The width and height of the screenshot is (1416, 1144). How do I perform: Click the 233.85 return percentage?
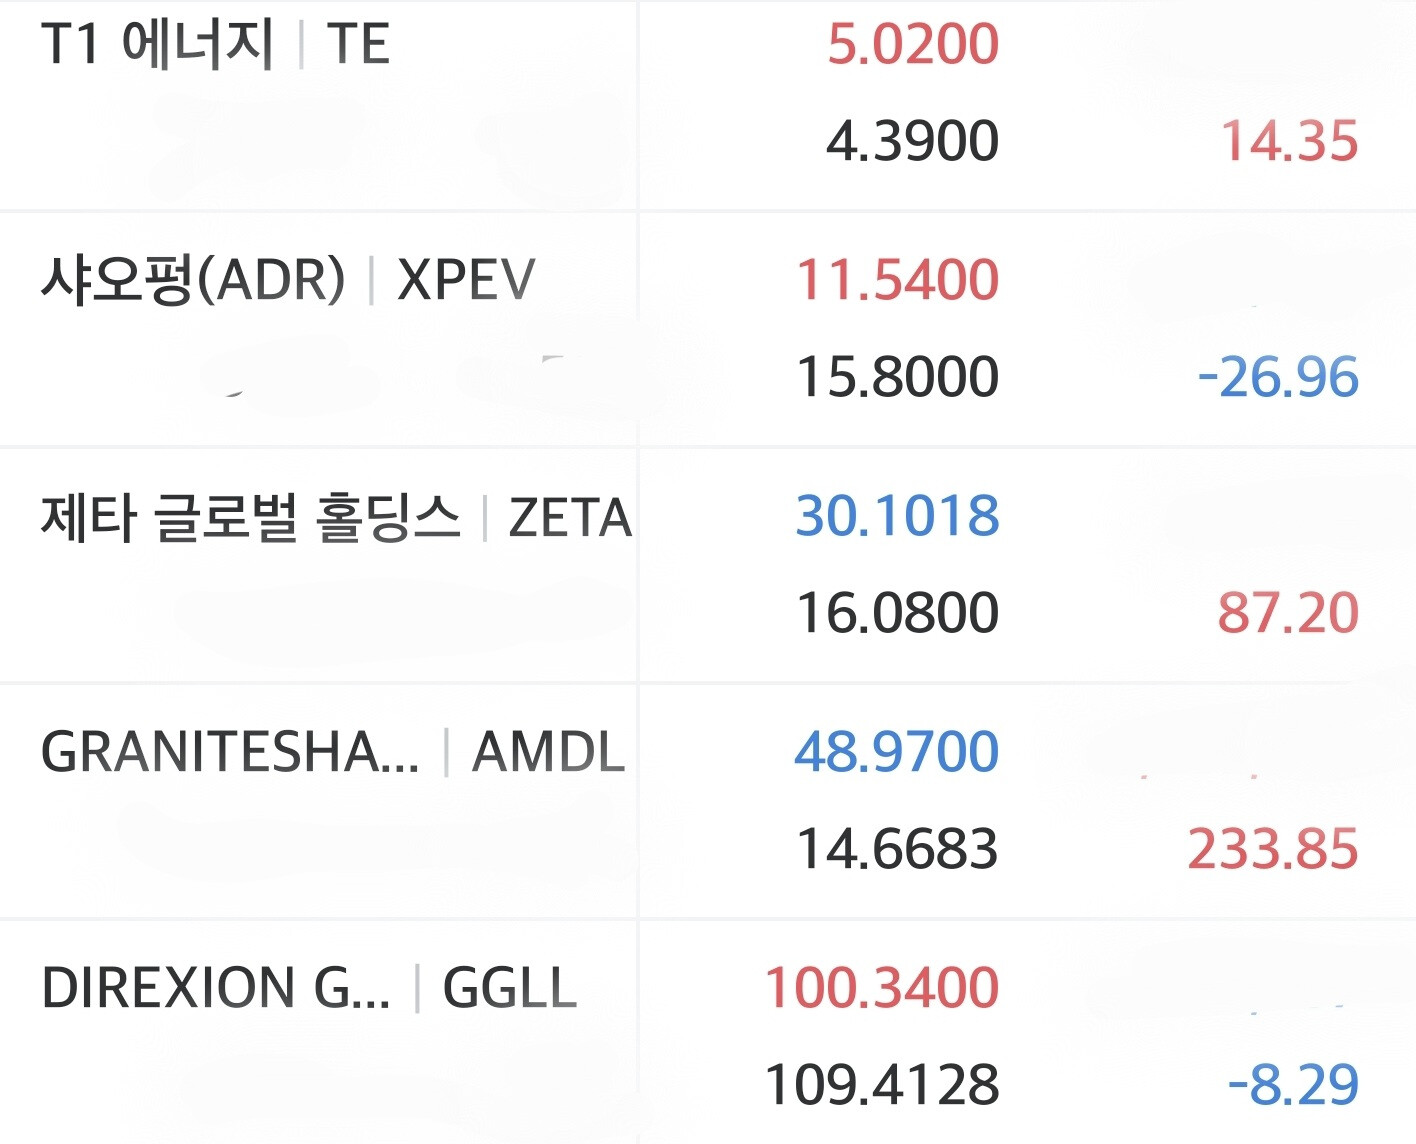(1273, 849)
